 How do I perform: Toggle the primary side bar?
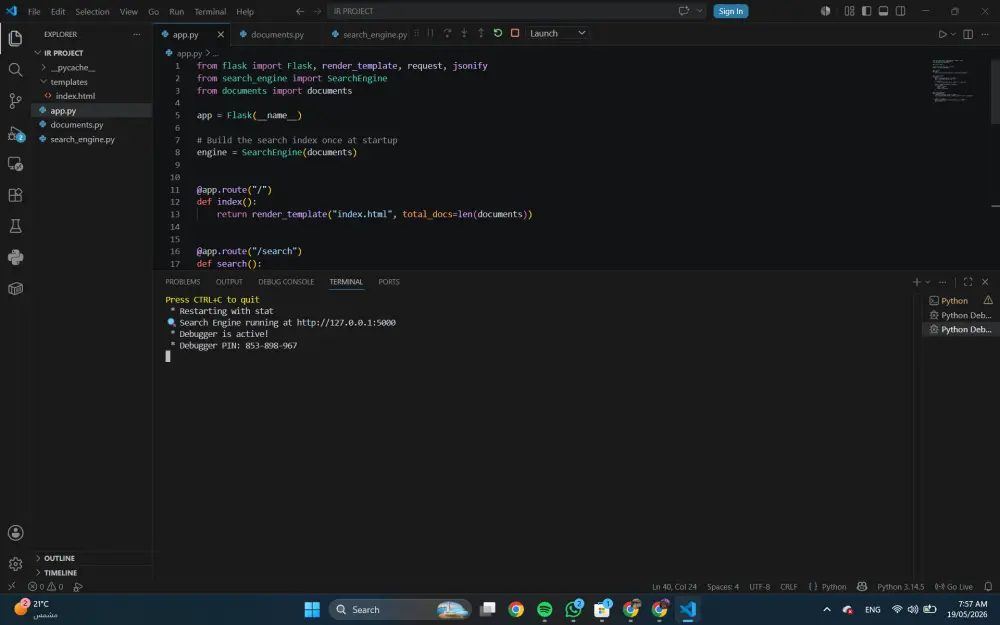(x=866, y=11)
